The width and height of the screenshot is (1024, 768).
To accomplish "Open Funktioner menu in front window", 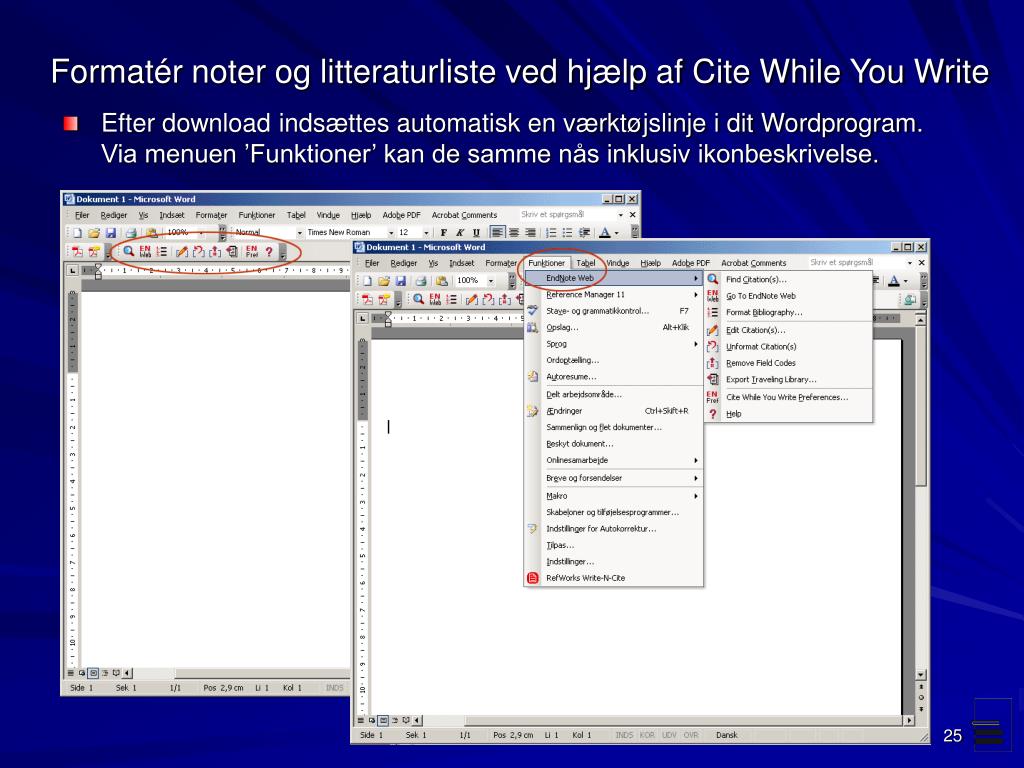I will (x=547, y=263).
